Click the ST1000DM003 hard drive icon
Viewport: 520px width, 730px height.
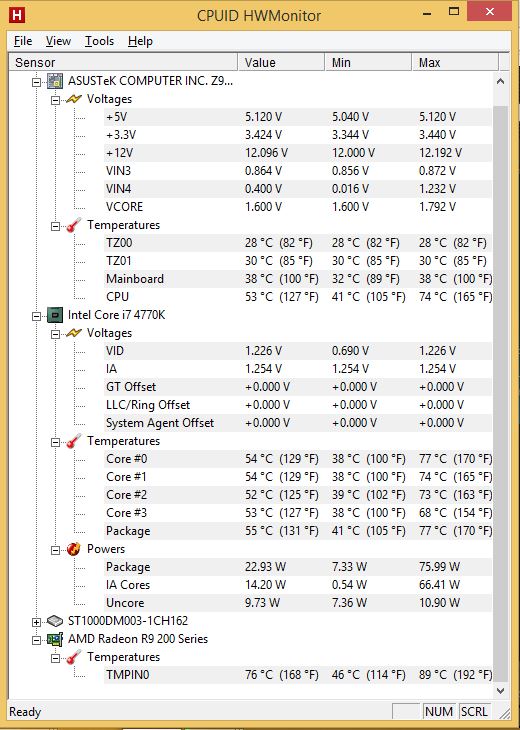click(55, 621)
